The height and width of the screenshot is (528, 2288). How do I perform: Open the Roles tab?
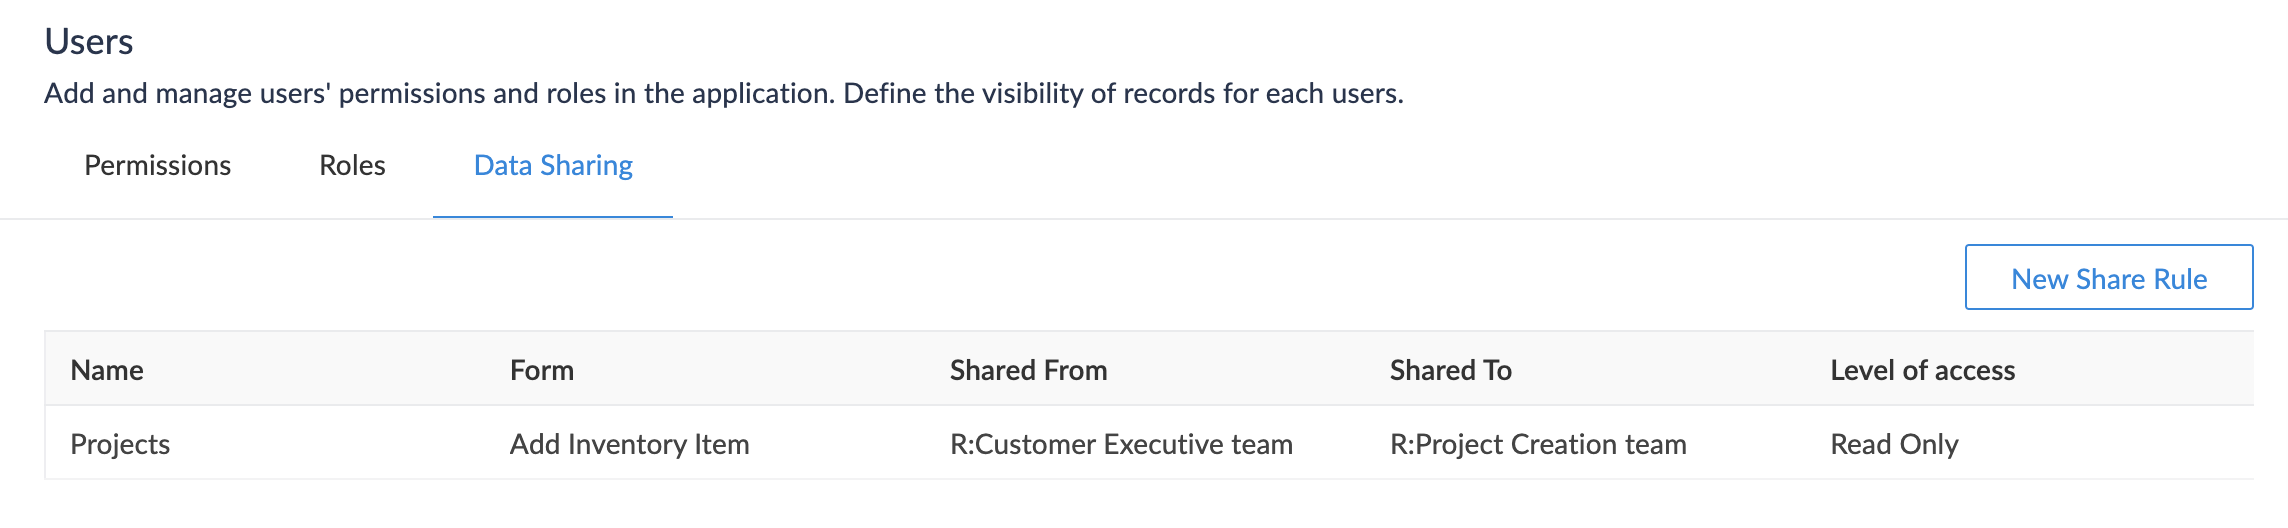pyautogui.click(x=352, y=165)
